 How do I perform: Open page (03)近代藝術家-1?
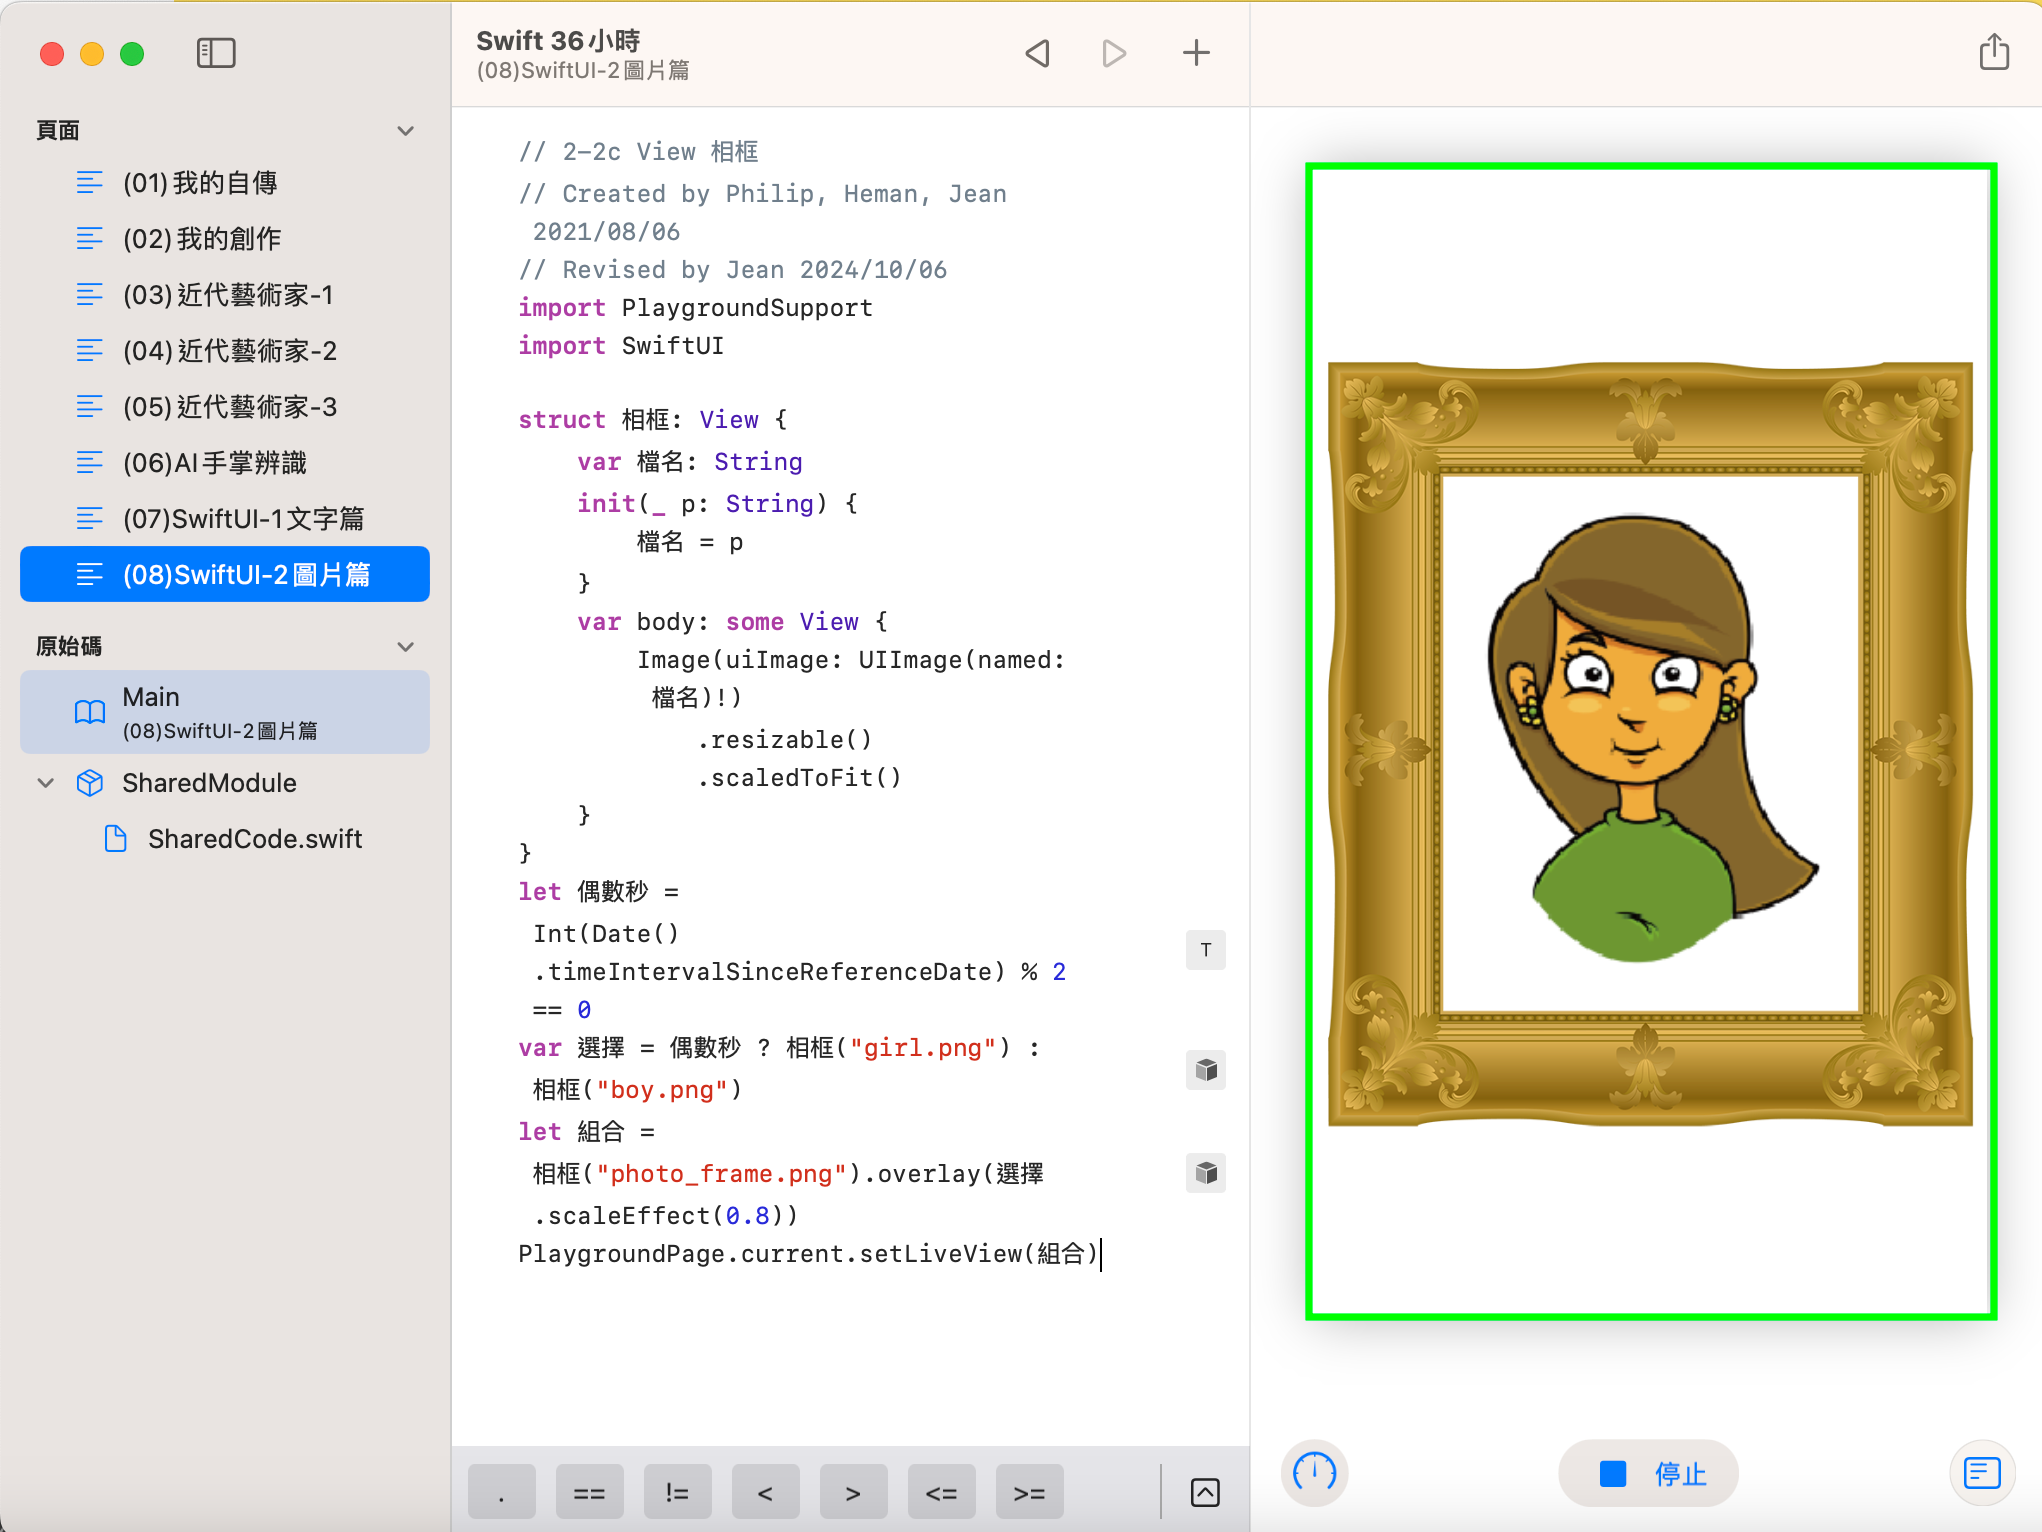coord(228,295)
